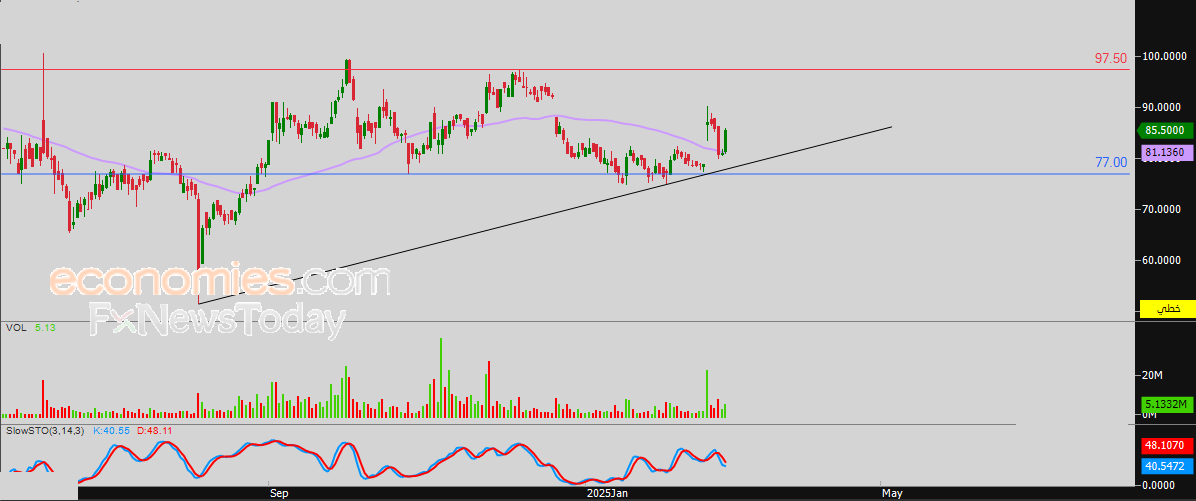This screenshot has height=501, width=1196.
Task: Click the red 48.1070 stochastic D tag
Action: [1164, 446]
